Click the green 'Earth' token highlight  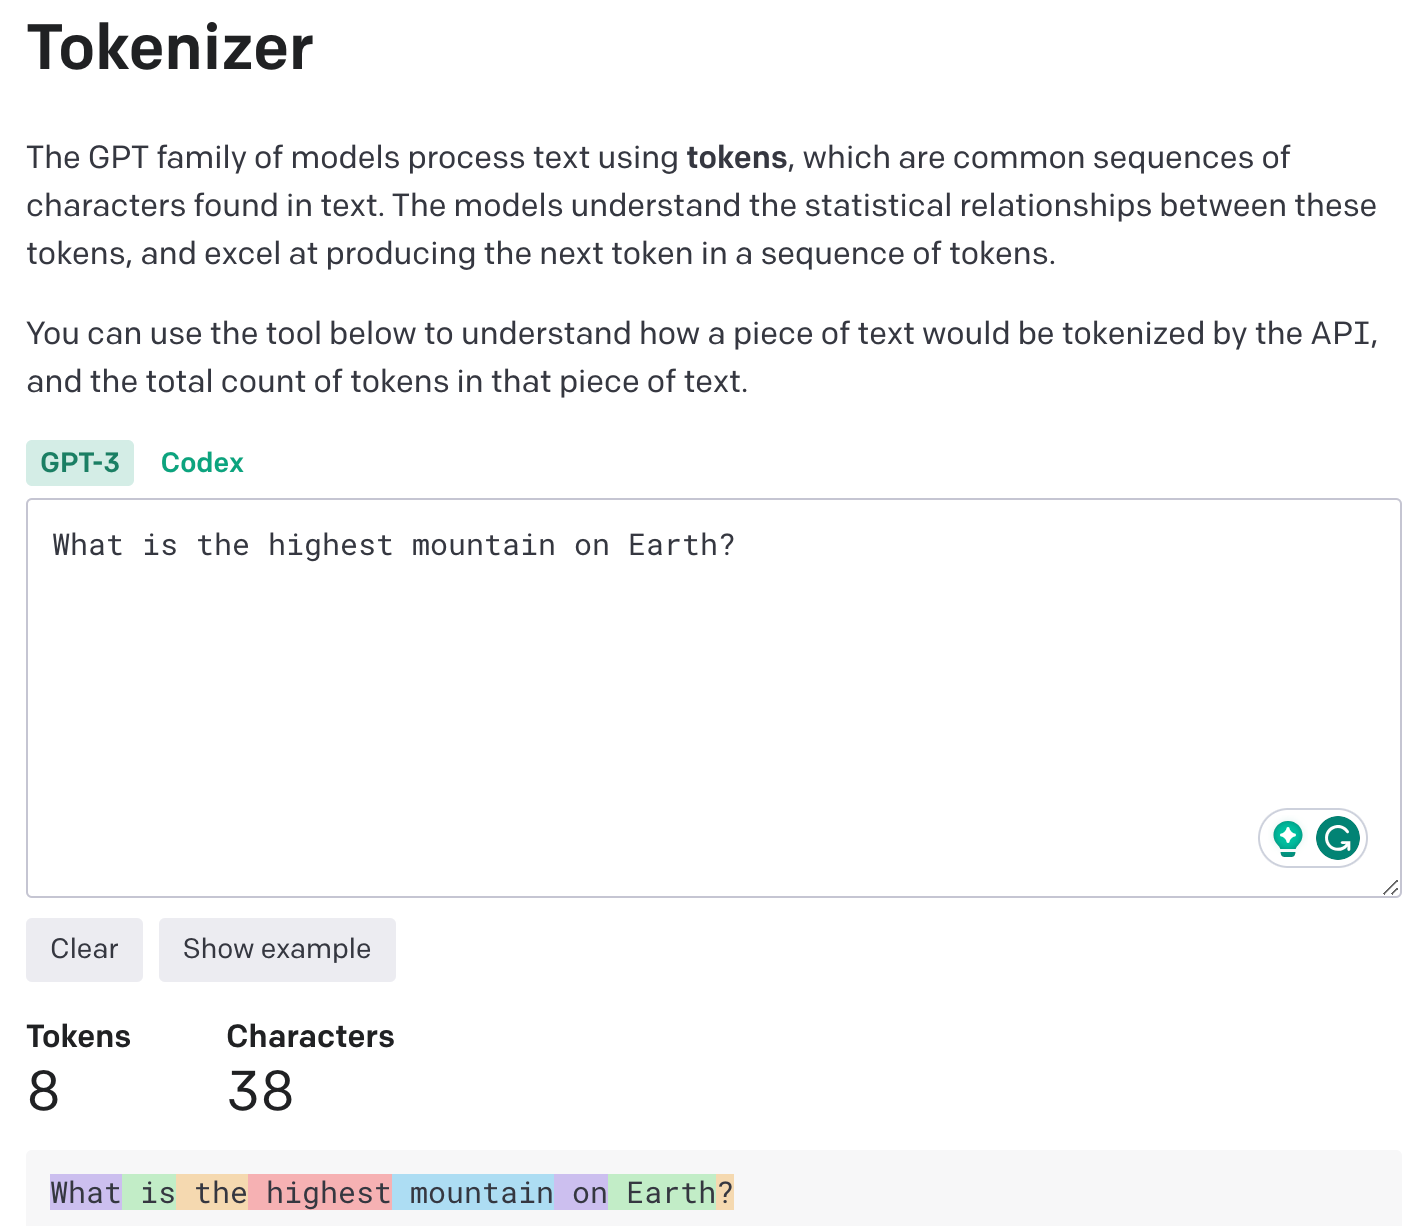662,1192
